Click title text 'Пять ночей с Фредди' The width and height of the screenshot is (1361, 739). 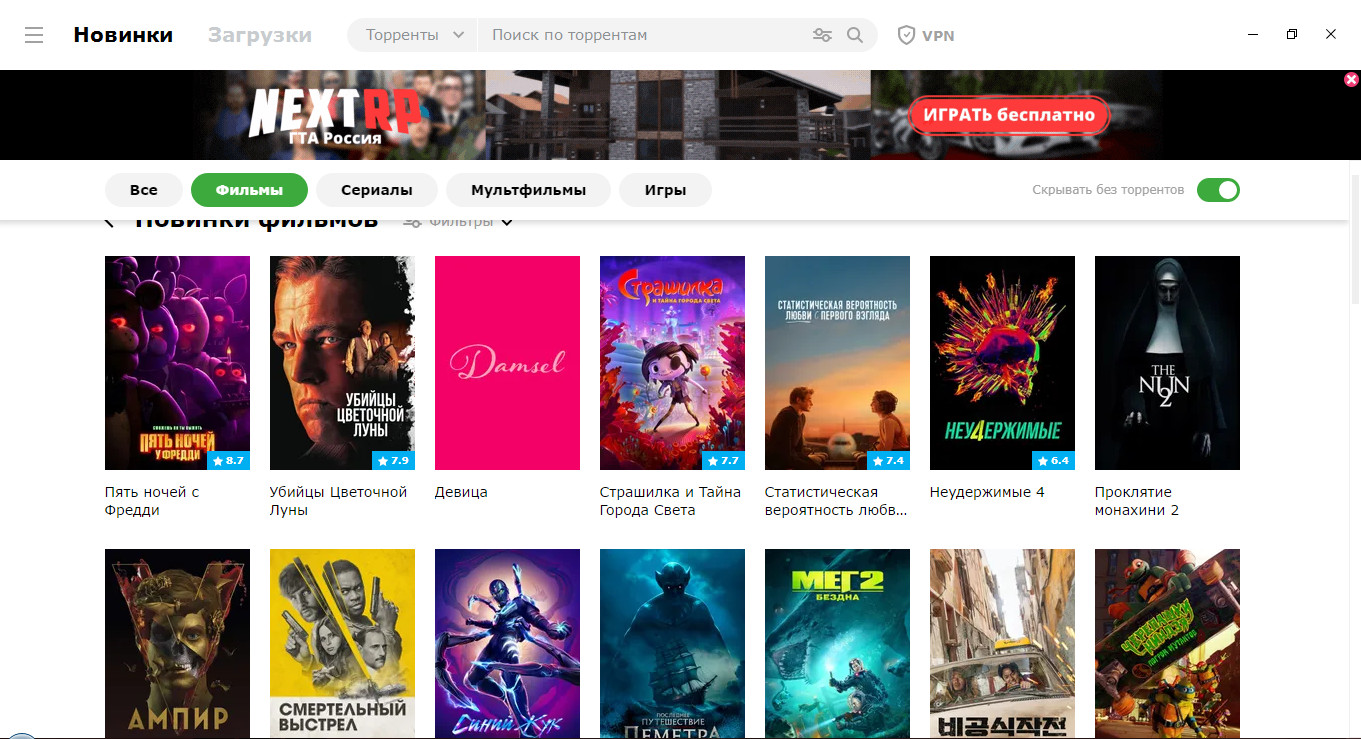click(x=152, y=501)
